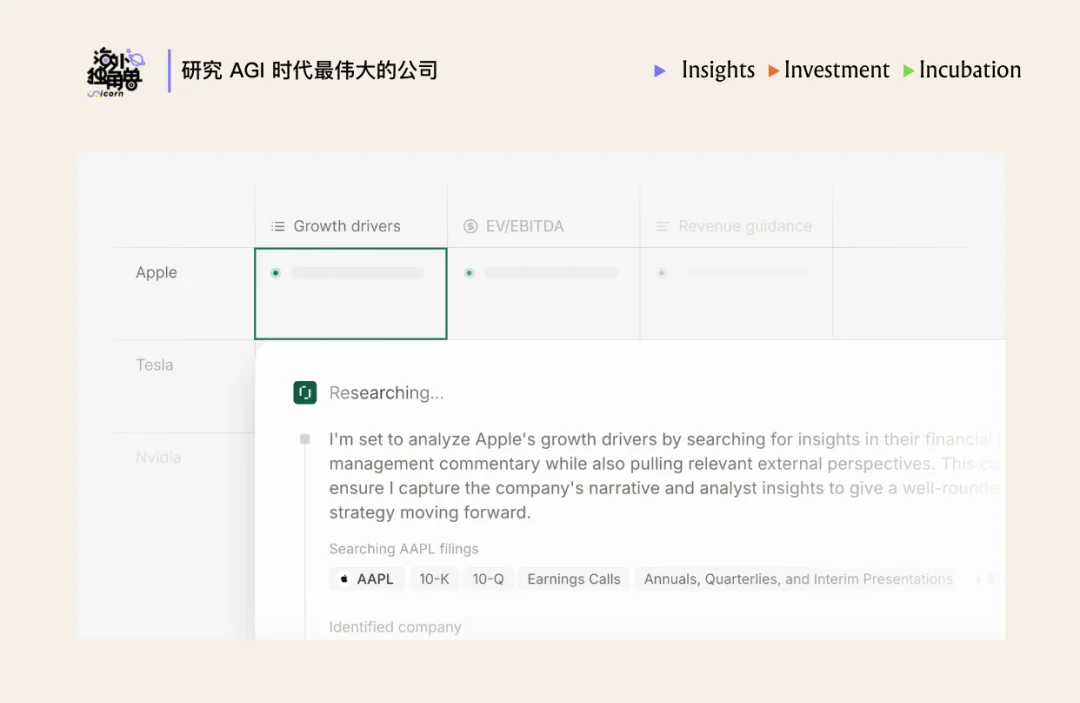
Task: Select the Tesla row label
Action: click(153, 365)
